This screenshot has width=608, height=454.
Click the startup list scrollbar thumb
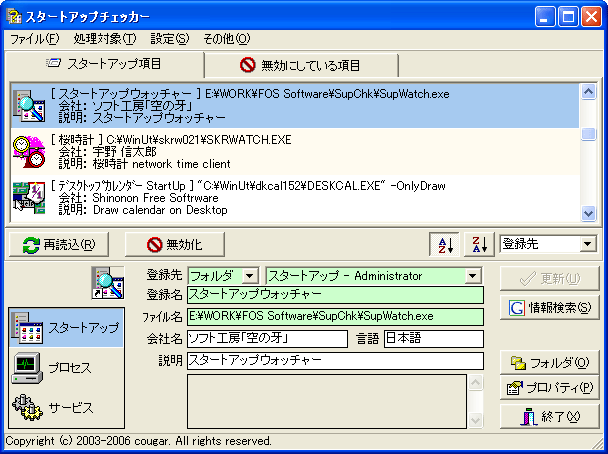tap(588, 134)
